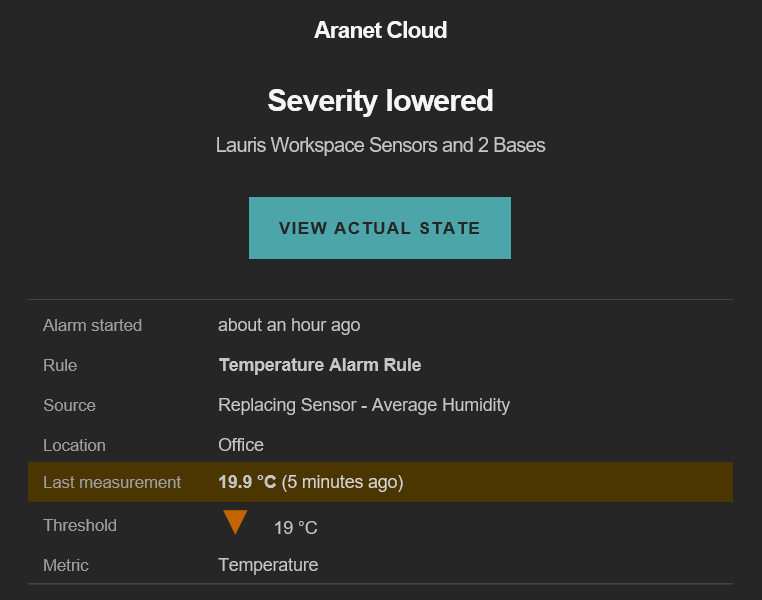Click the "about an hour ago" text
The image size is (762, 600).
[x=289, y=325]
